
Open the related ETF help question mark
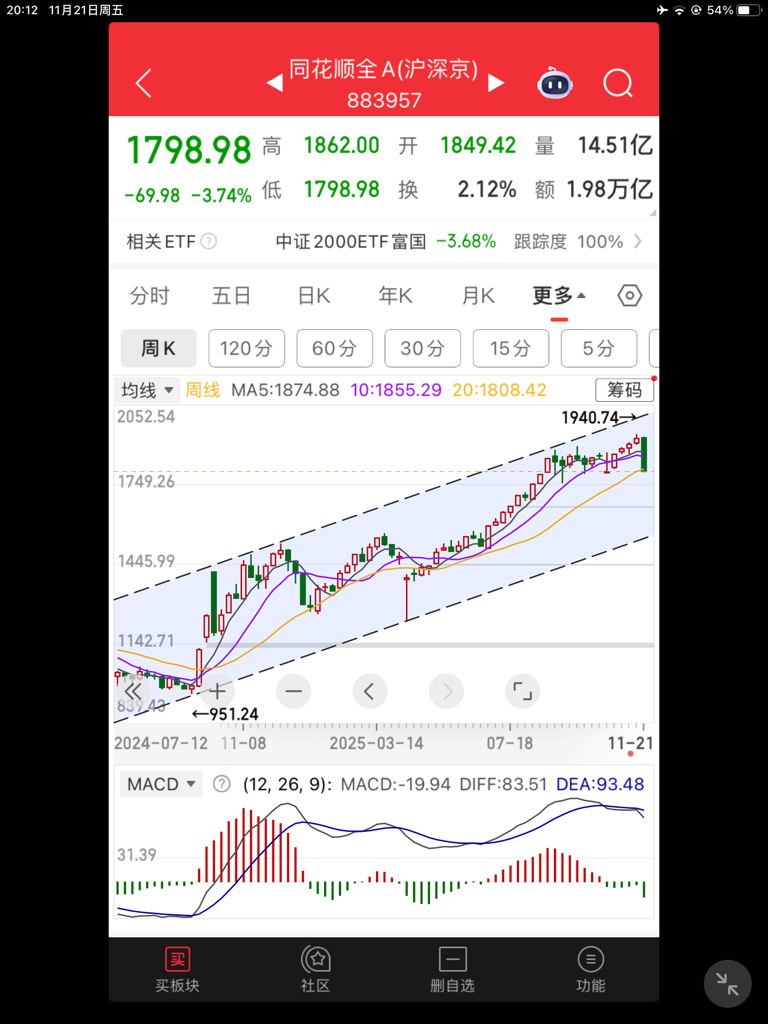click(x=208, y=242)
